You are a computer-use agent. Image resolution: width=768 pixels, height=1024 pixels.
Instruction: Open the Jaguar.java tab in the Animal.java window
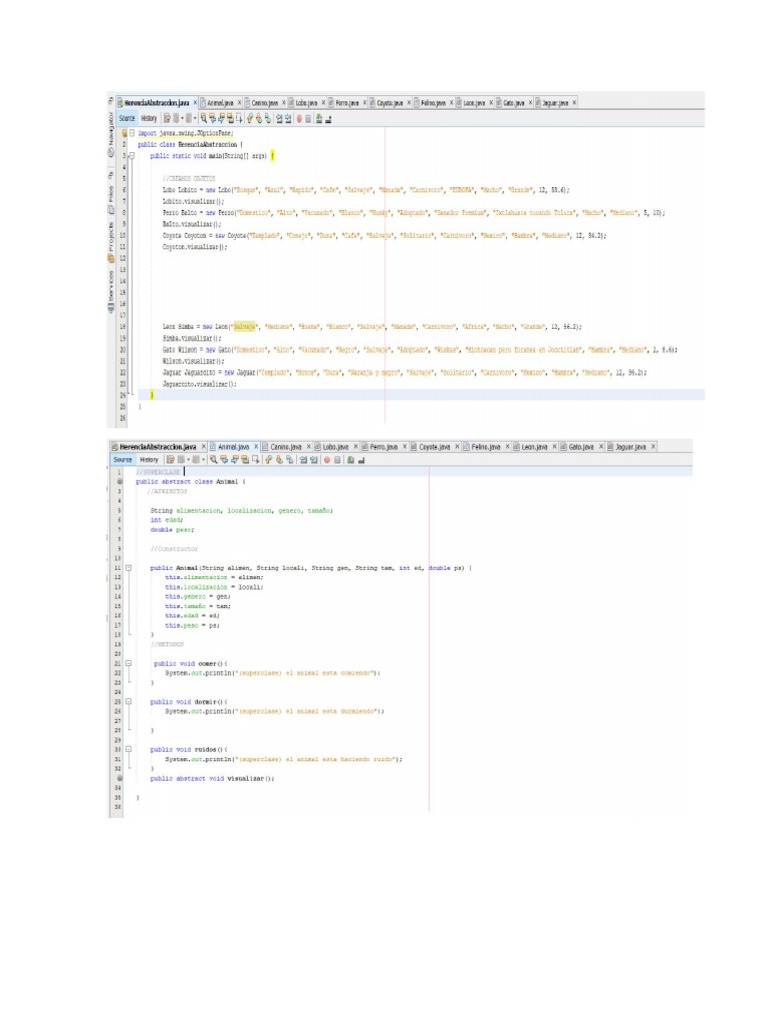pyautogui.click(x=630, y=446)
